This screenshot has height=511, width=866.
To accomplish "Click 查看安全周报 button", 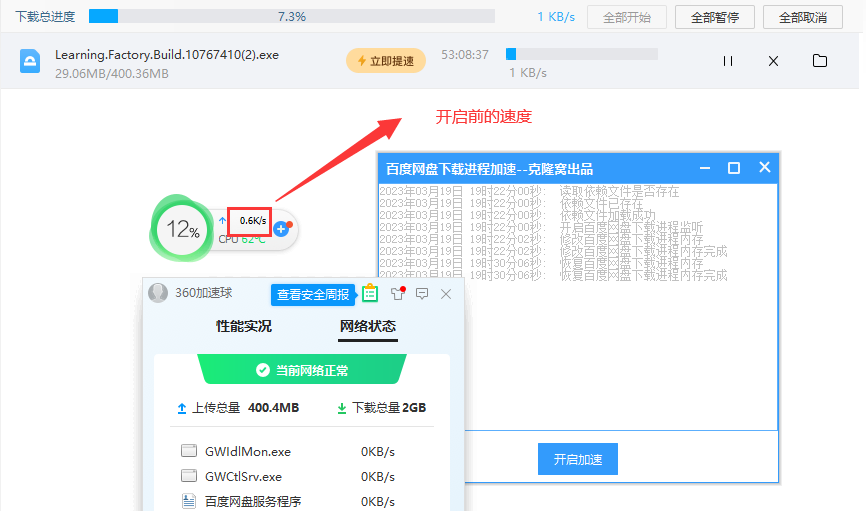I will (313, 294).
